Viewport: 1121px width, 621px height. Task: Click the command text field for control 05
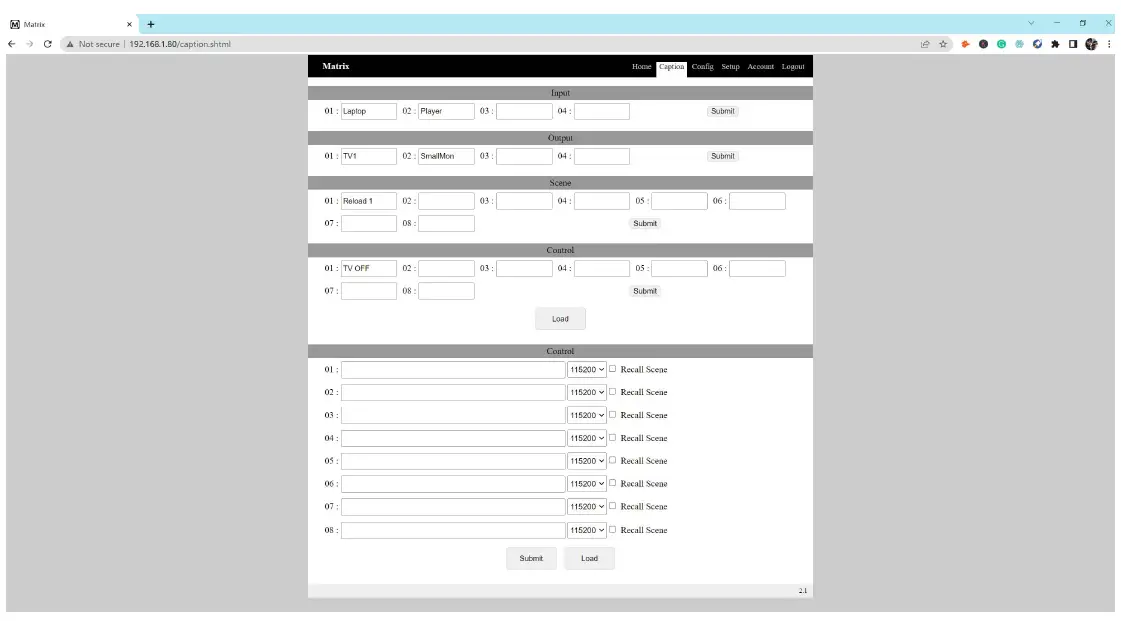[453, 461]
